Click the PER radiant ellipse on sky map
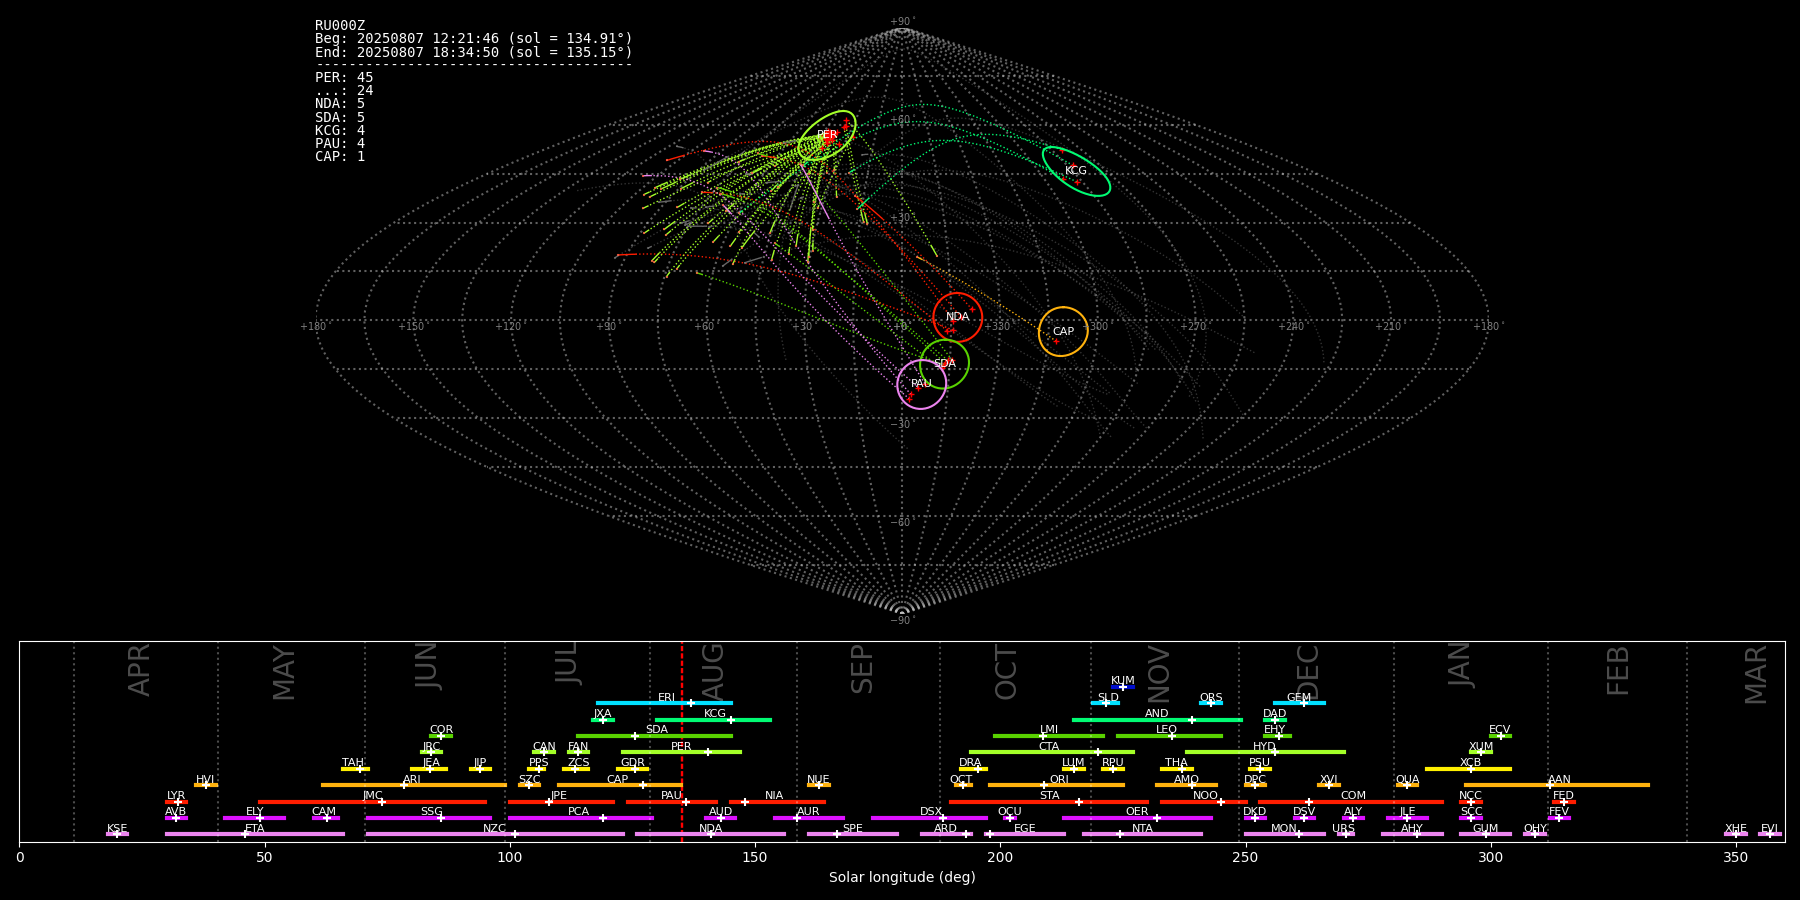1800x900 pixels. click(827, 135)
